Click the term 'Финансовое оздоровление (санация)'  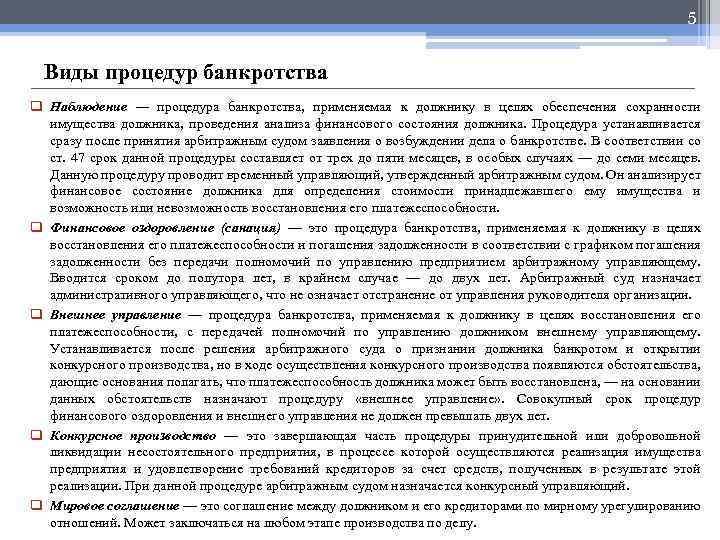click(165, 228)
